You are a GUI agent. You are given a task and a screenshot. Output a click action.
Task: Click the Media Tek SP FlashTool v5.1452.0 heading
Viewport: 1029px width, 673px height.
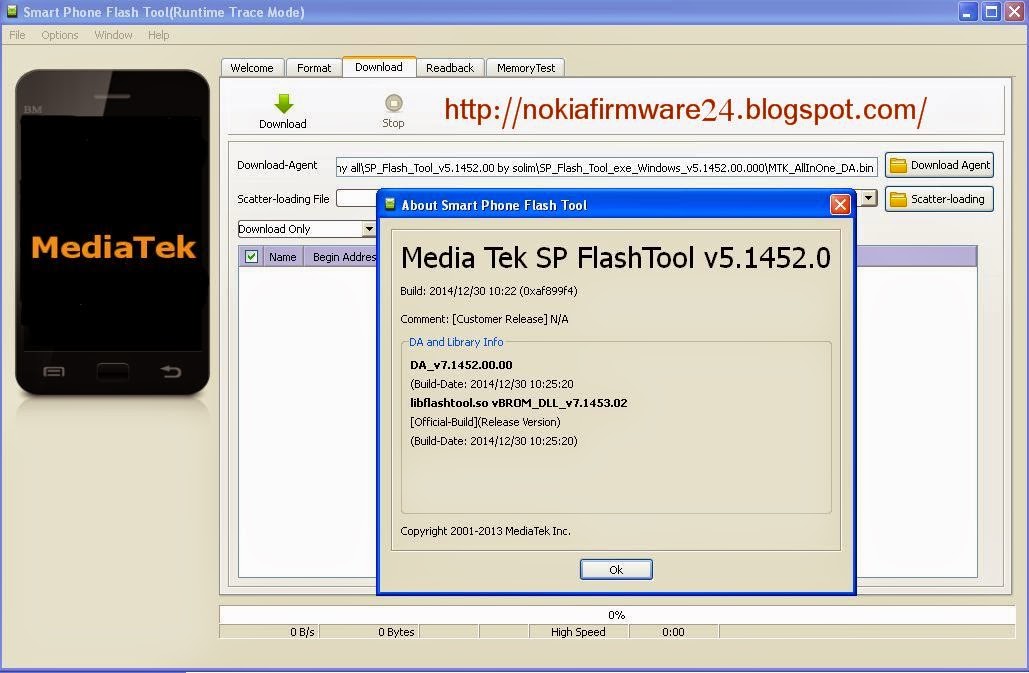616,258
